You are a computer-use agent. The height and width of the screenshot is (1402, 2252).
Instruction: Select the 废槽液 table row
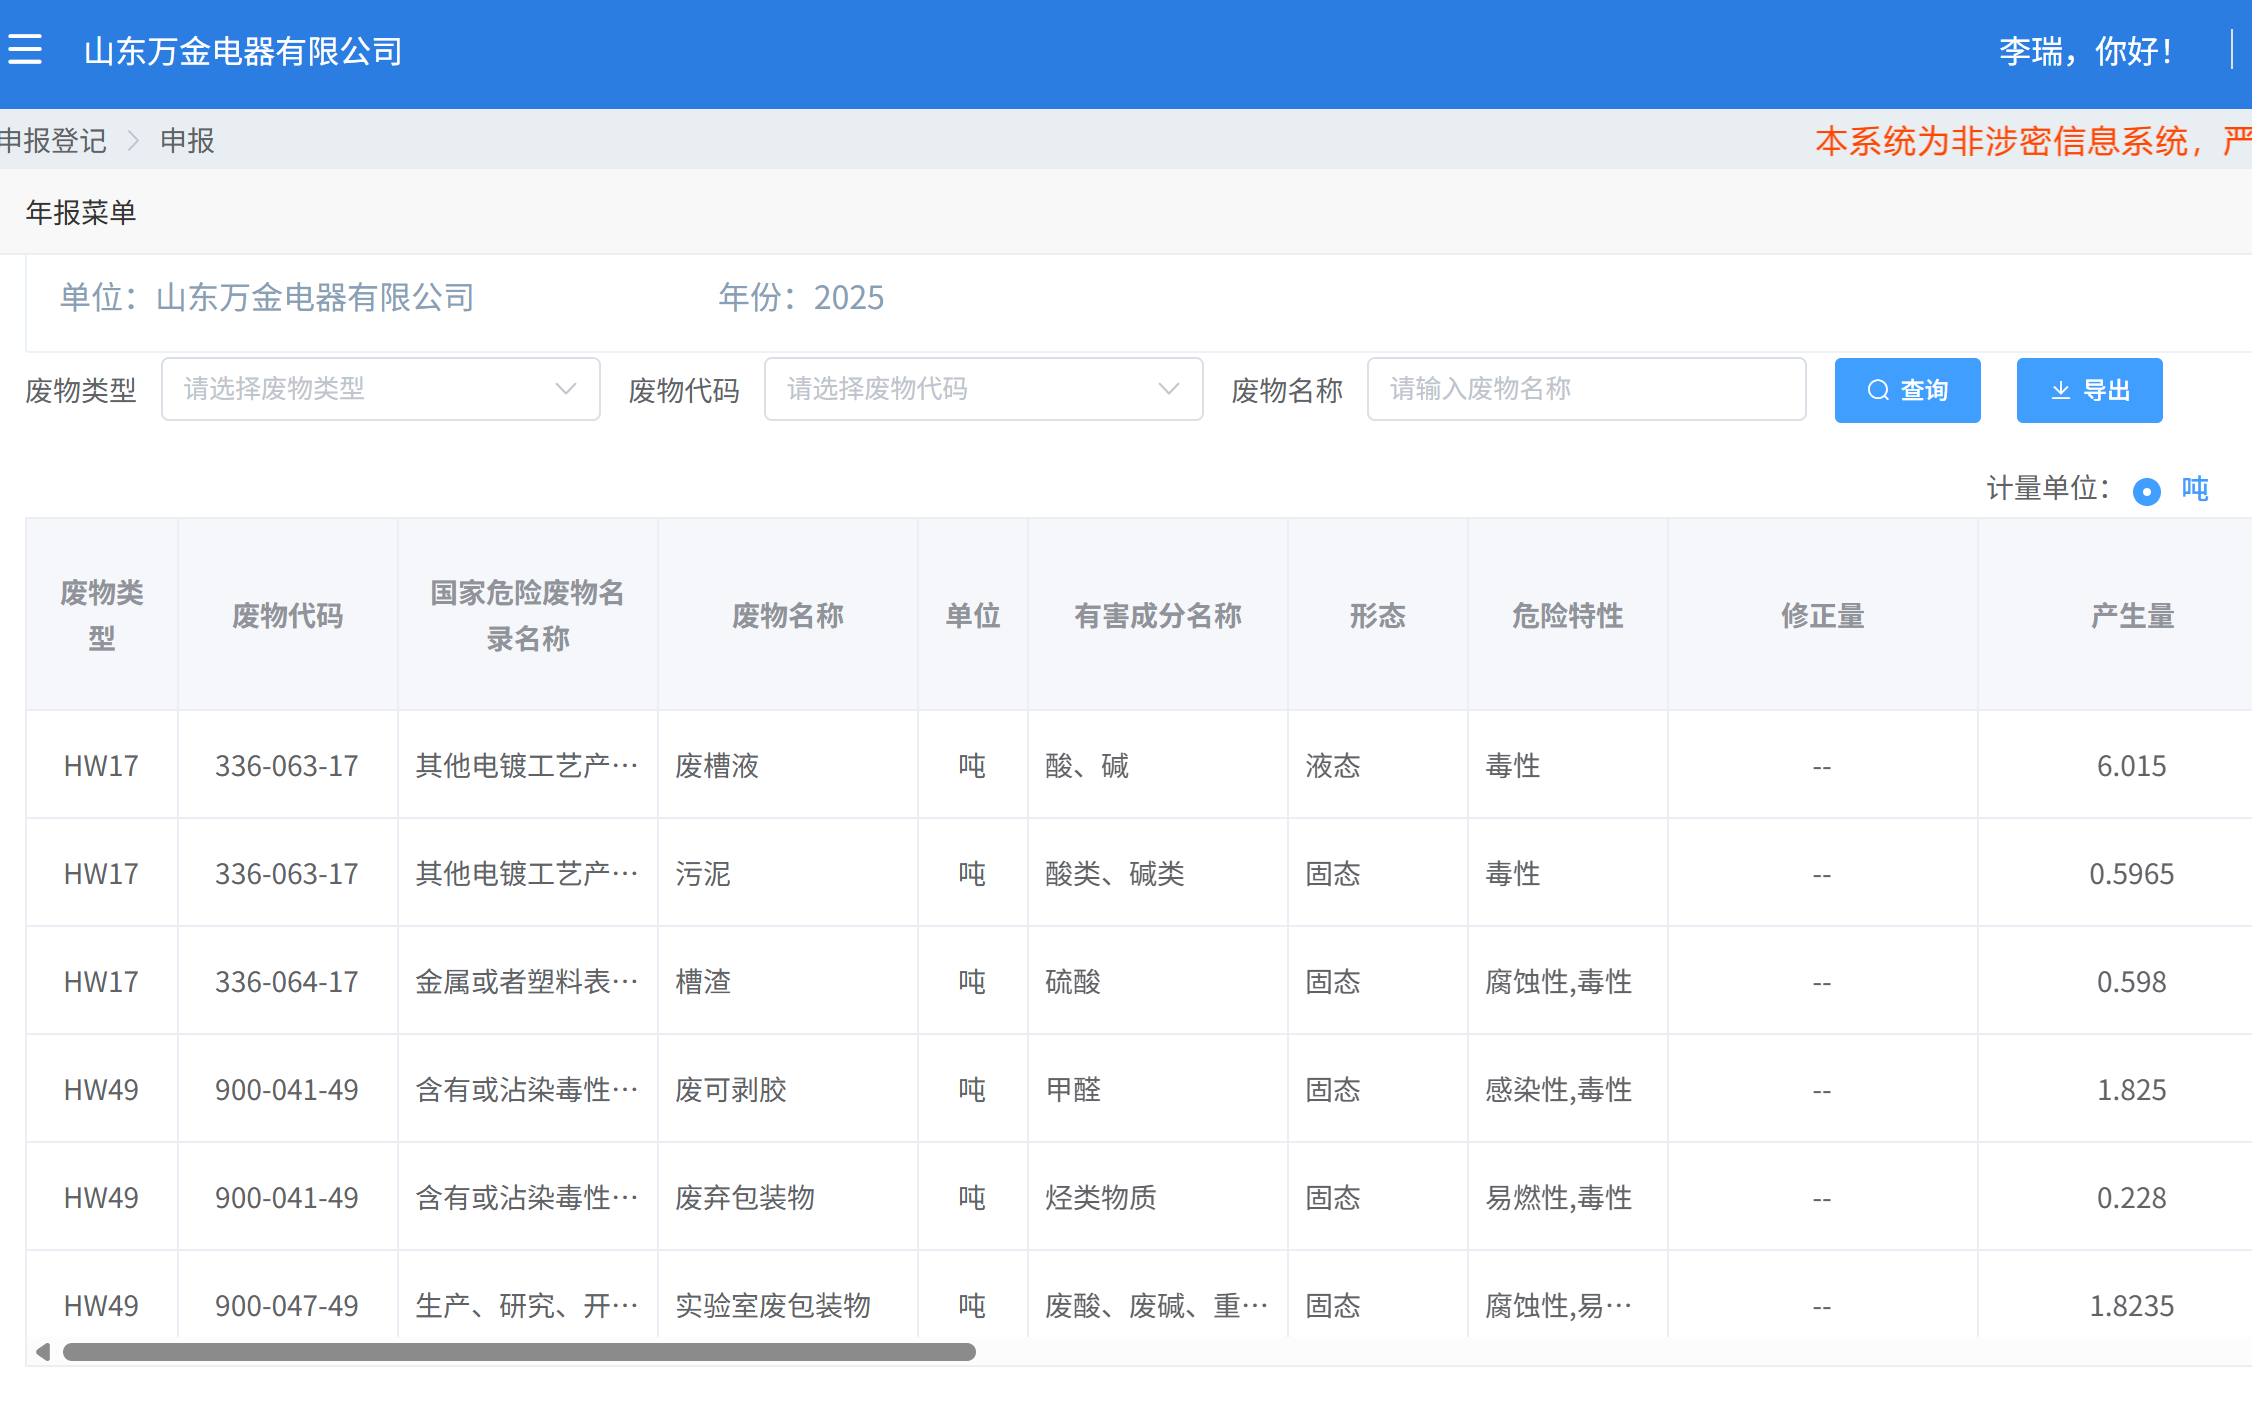point(717,766)
